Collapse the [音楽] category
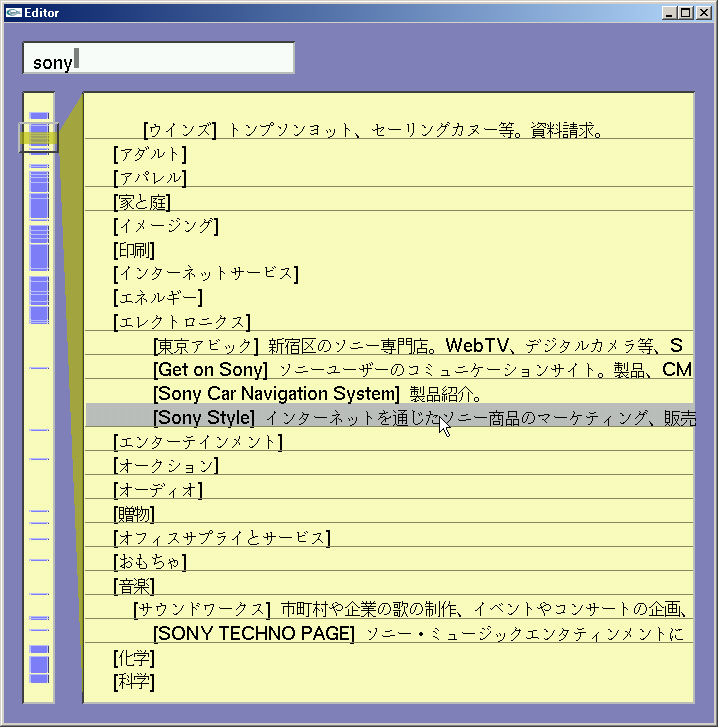 [x=134, y=586]
